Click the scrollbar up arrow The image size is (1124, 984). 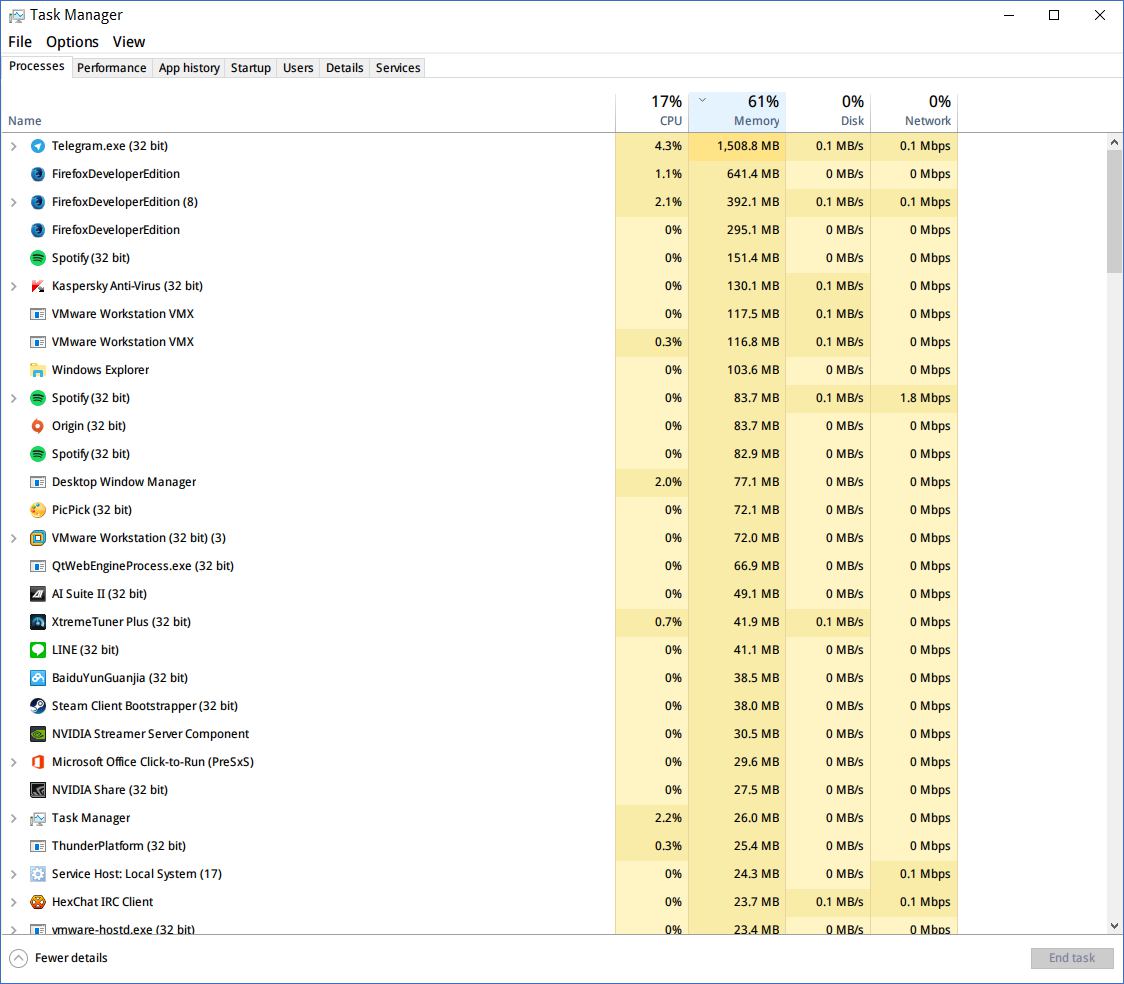point(1114,142)
